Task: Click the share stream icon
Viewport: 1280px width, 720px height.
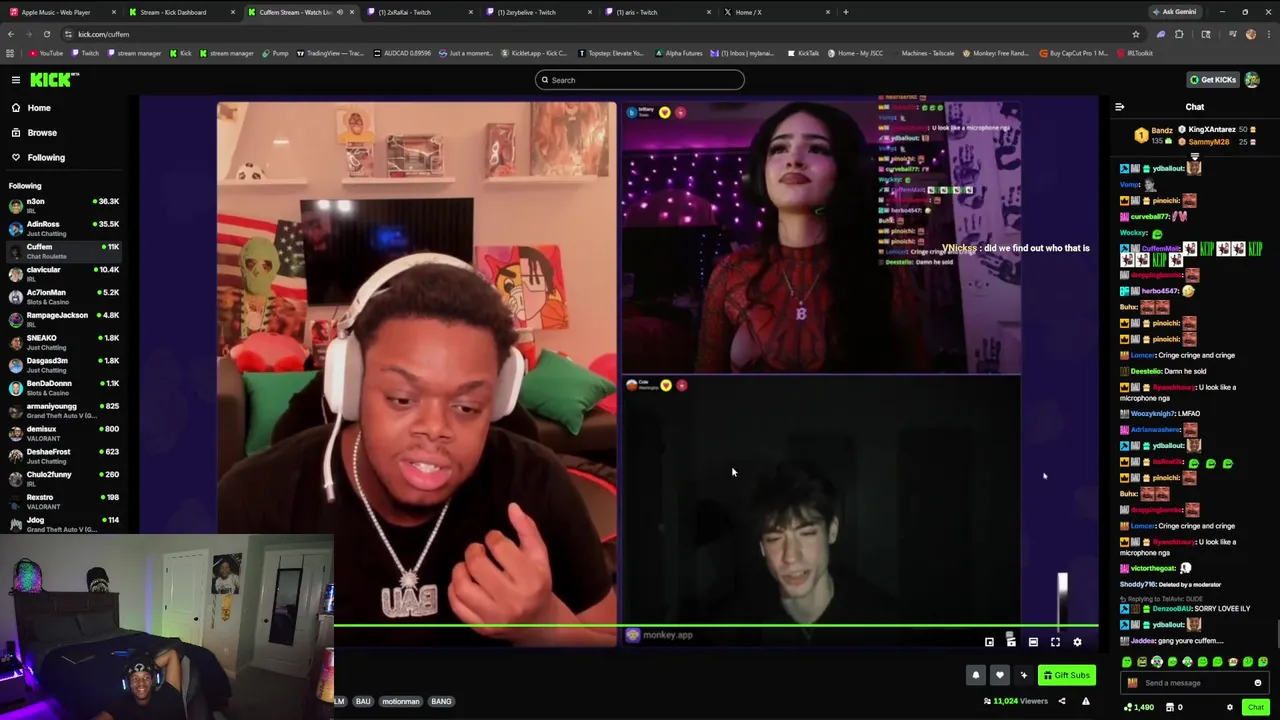Action: pos(1062,702)
